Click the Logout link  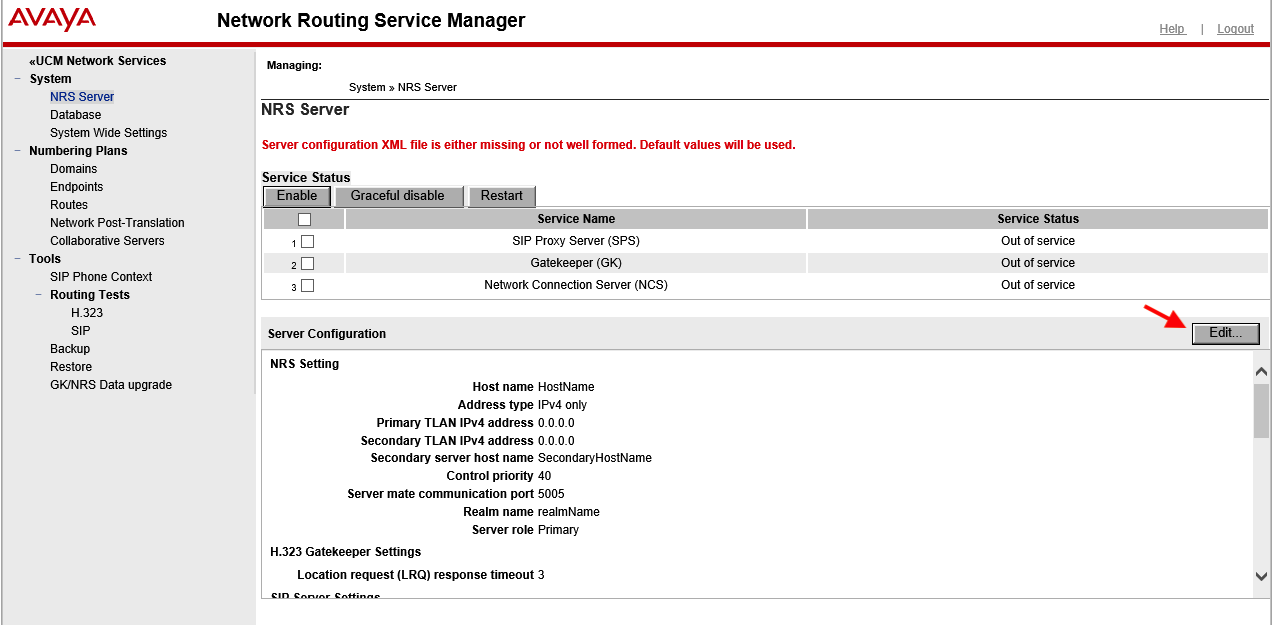pyautogui.click(x=1235, y=29)
